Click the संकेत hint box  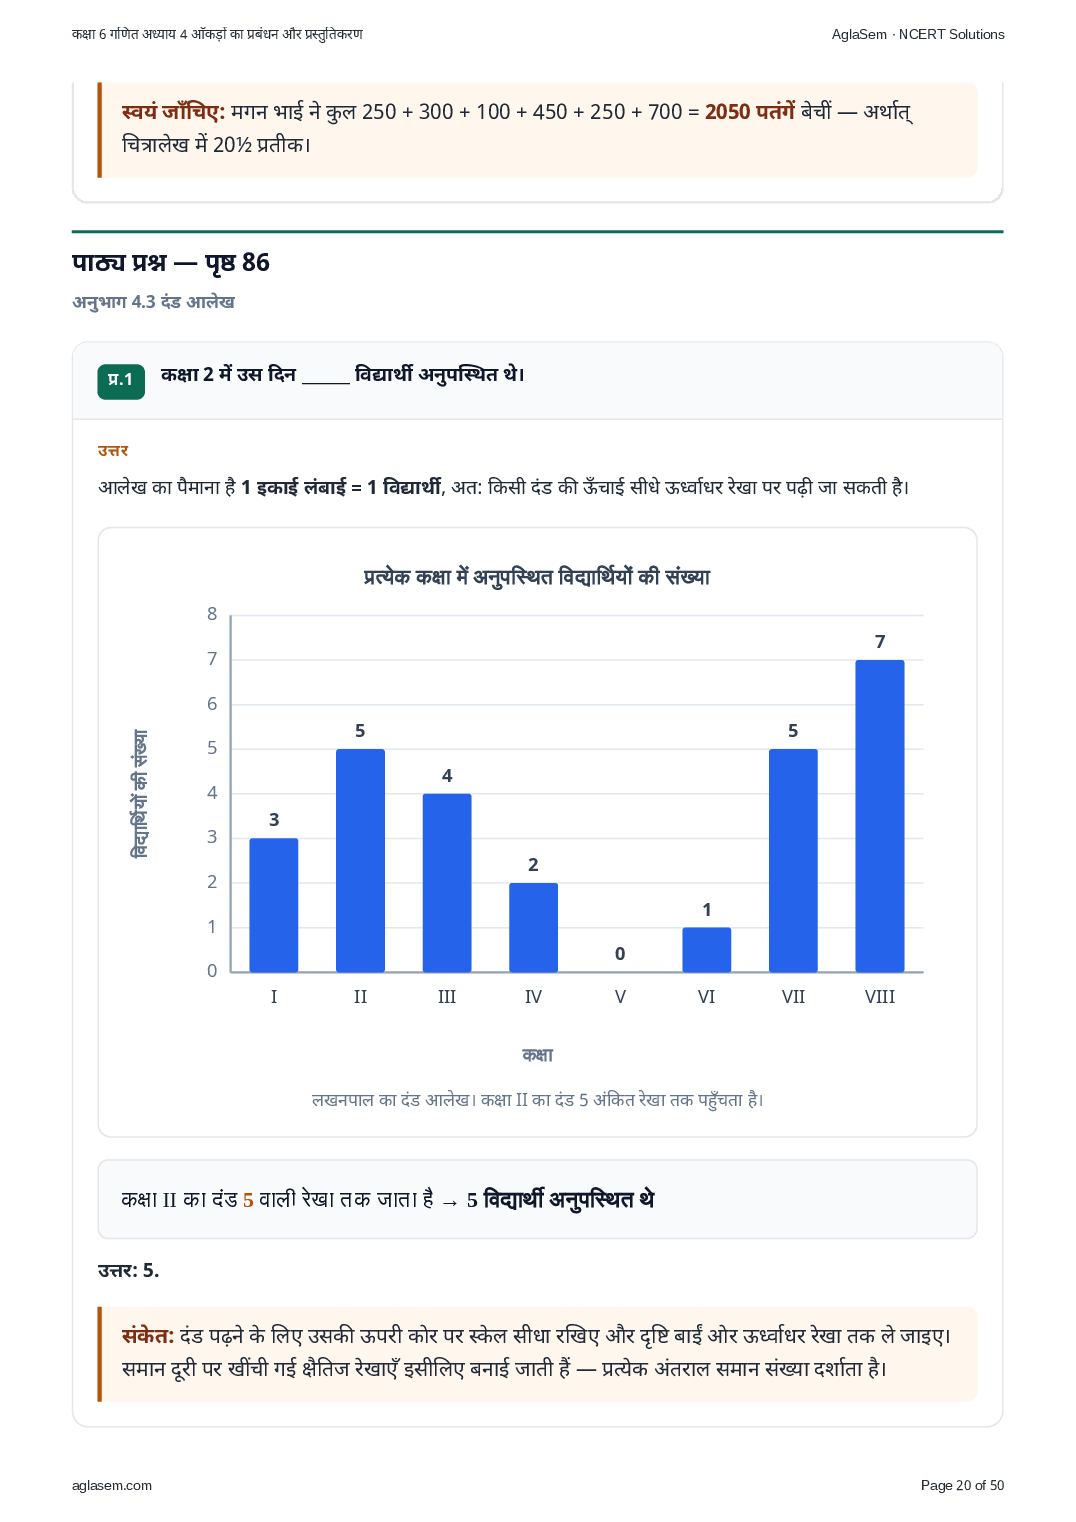537,1354
